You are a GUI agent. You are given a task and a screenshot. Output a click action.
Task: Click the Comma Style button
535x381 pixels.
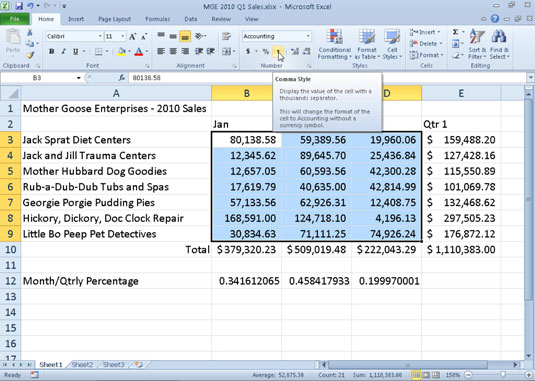(278, 52)
